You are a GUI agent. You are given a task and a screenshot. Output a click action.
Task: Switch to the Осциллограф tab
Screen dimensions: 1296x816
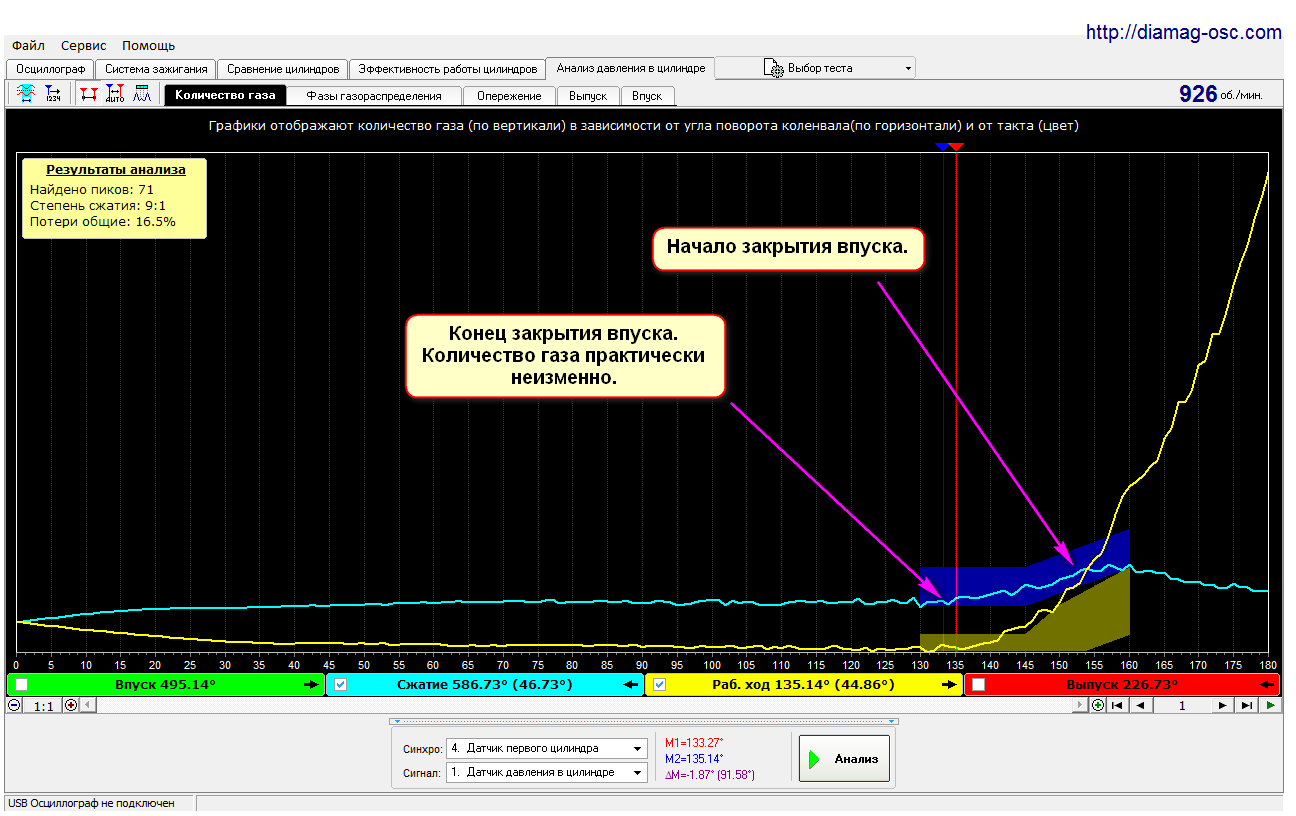click(50, 69)
